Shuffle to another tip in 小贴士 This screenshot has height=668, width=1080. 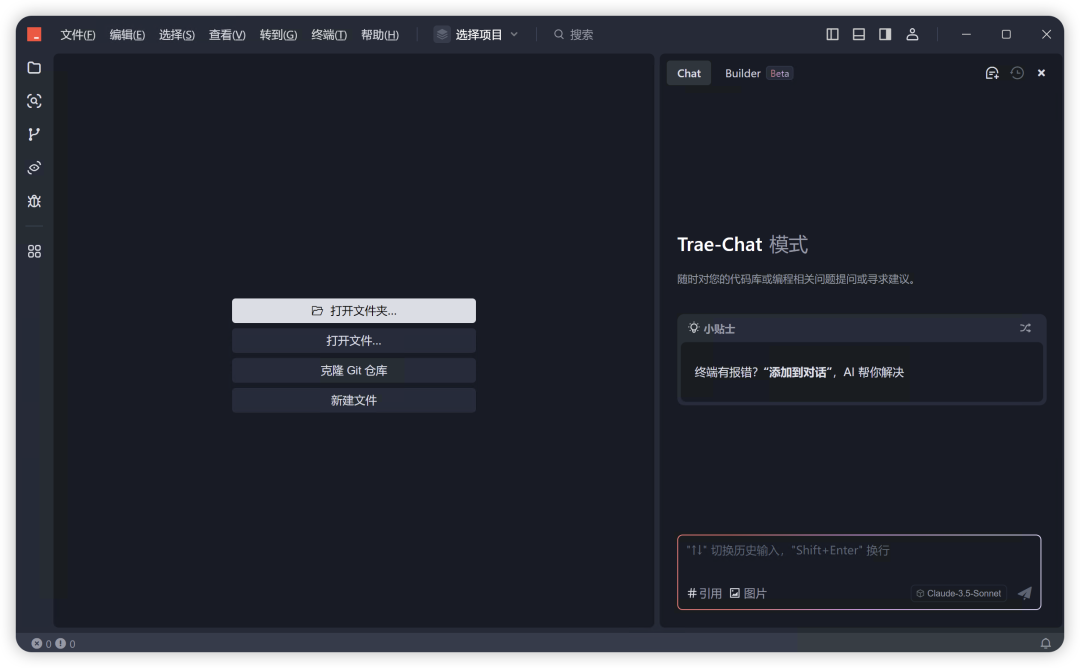click(x=1025, y=328)
